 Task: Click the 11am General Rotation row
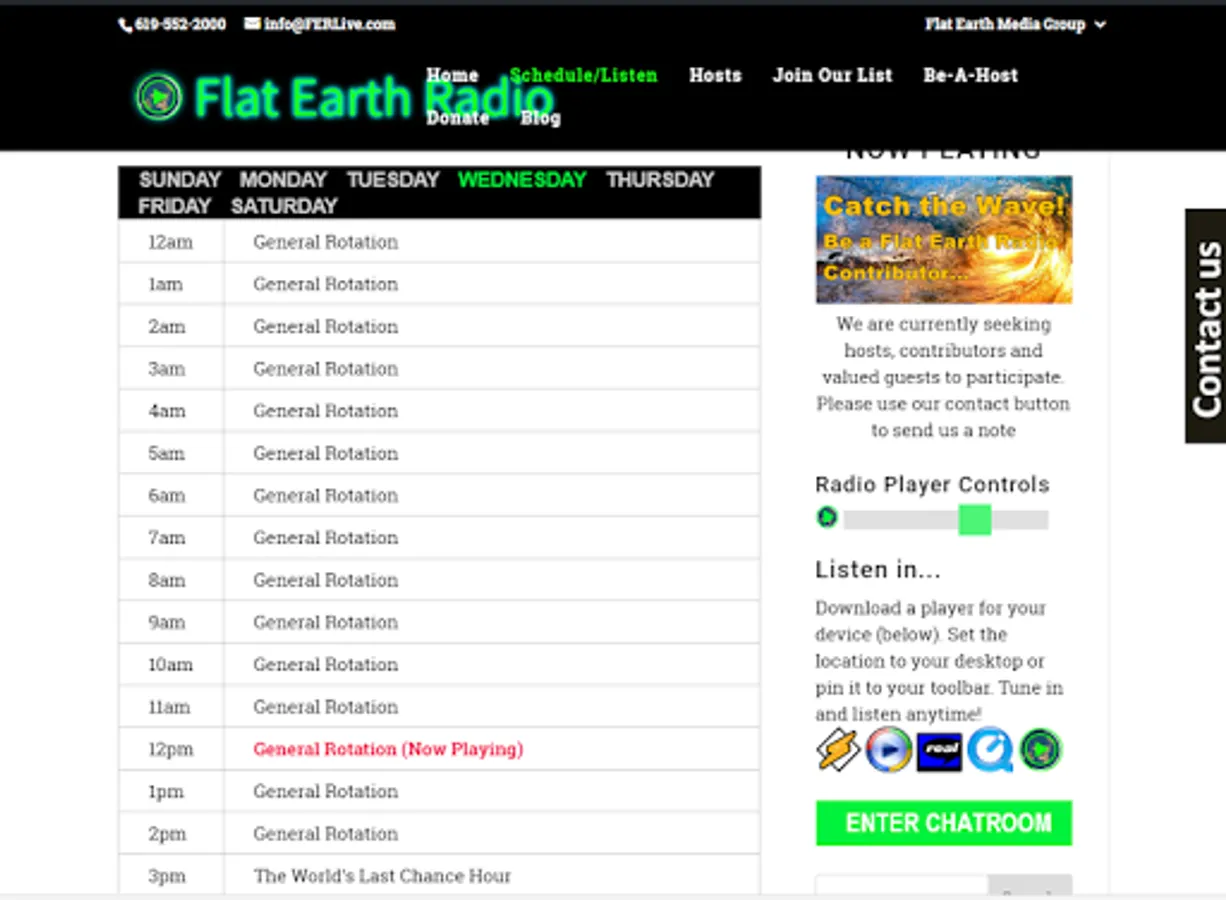439,707
